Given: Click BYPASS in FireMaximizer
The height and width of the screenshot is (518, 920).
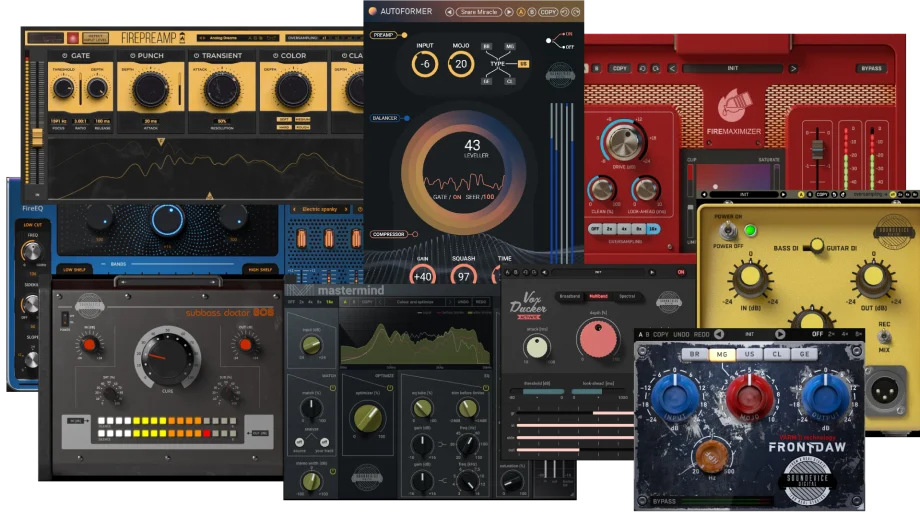Looking at the screenshot, I should point(871,69).
